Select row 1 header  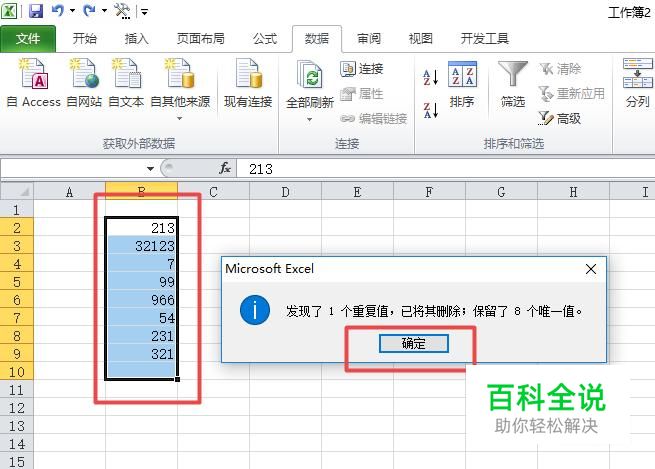point(17,209)
